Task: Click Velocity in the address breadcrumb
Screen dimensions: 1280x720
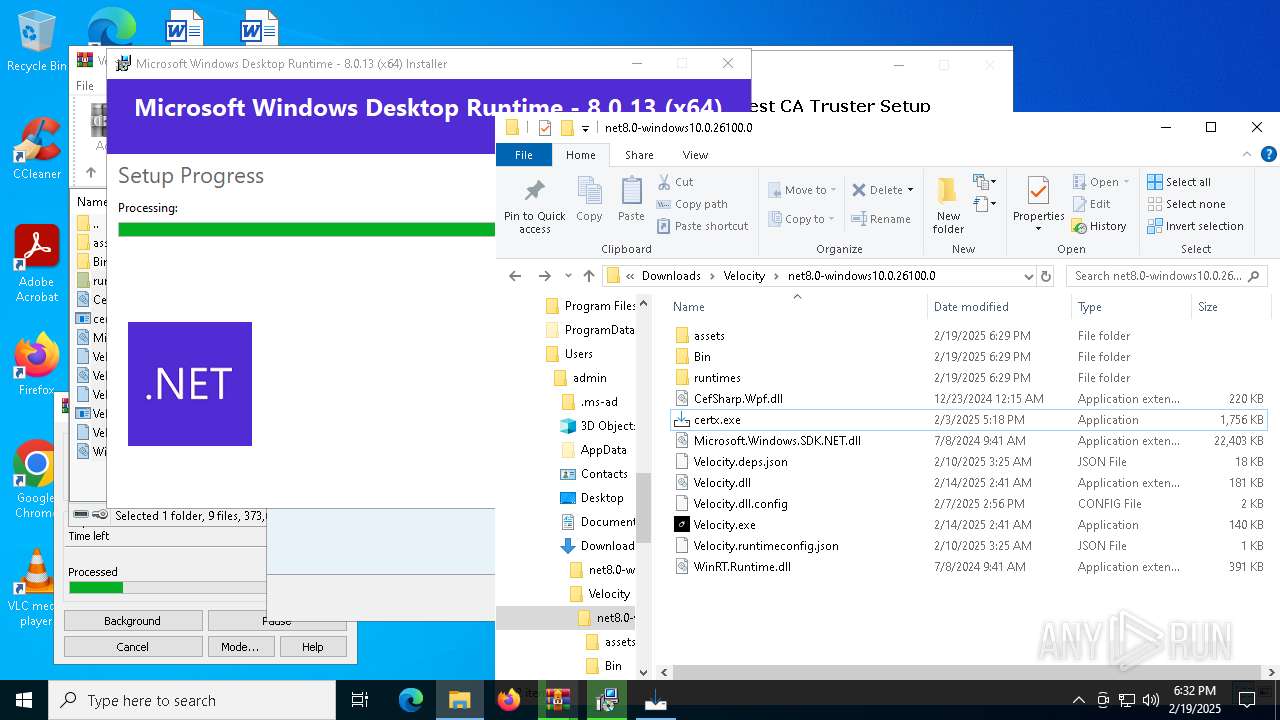Action: pos(743,276)
